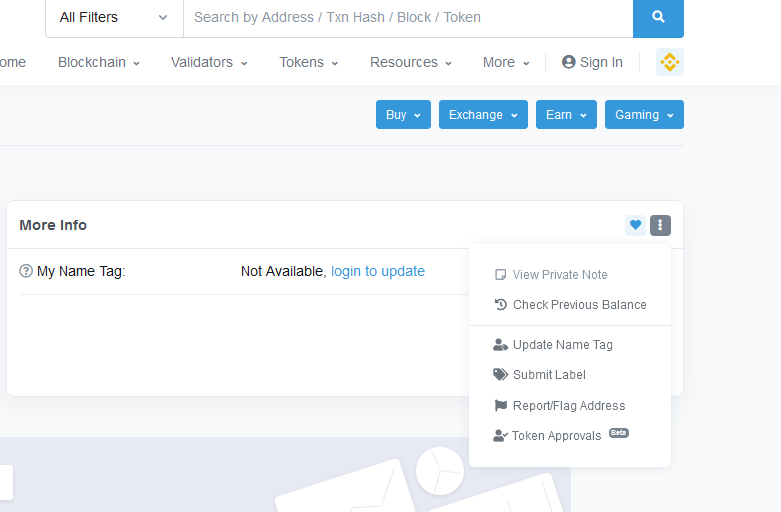
Task: Click the My Name Tag help question icon
Action: (26, 271)
